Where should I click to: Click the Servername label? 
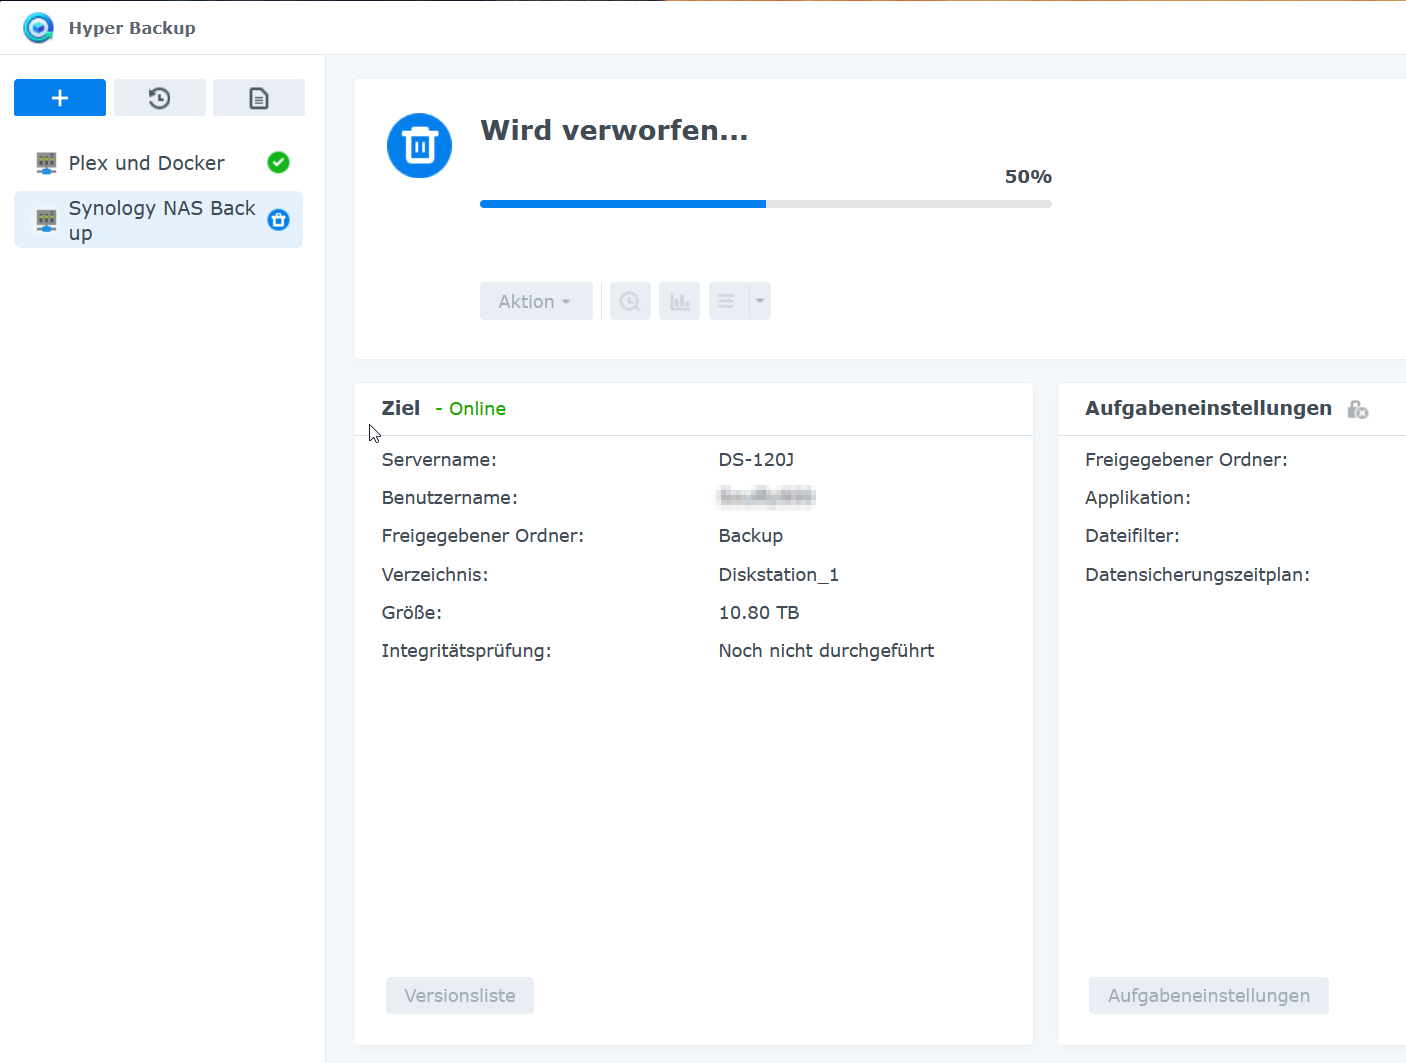[439, 460]
